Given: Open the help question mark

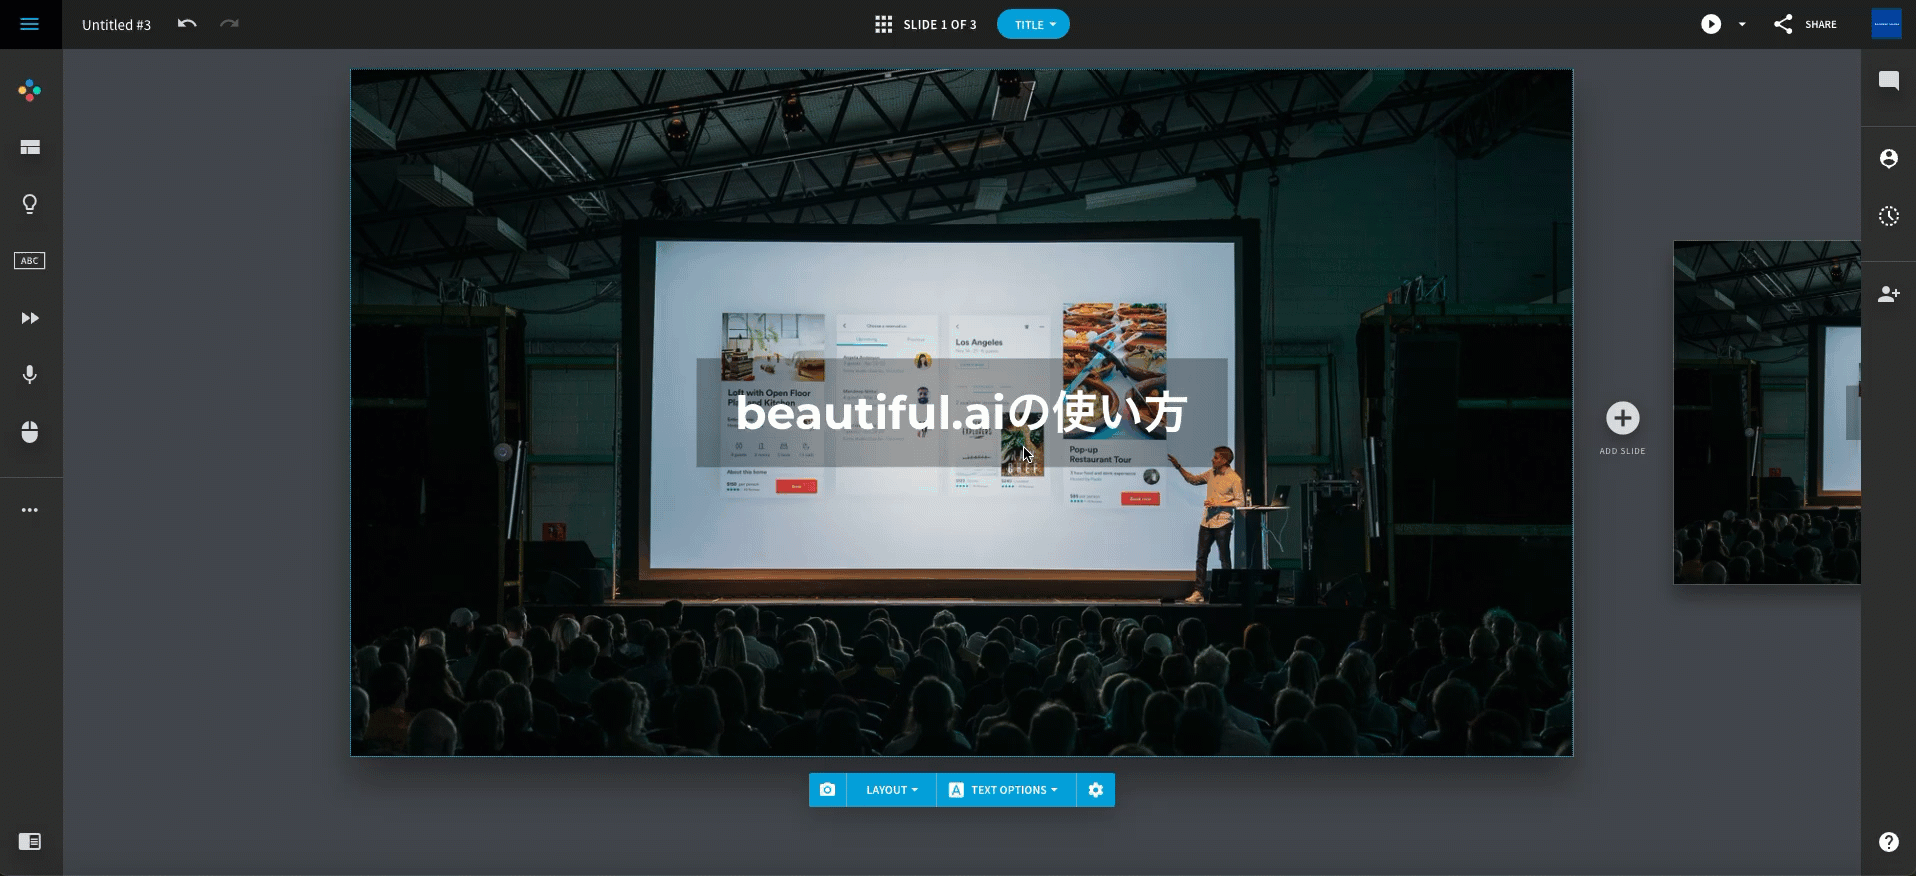Looking at the screenshot, I should (1888, 842).
